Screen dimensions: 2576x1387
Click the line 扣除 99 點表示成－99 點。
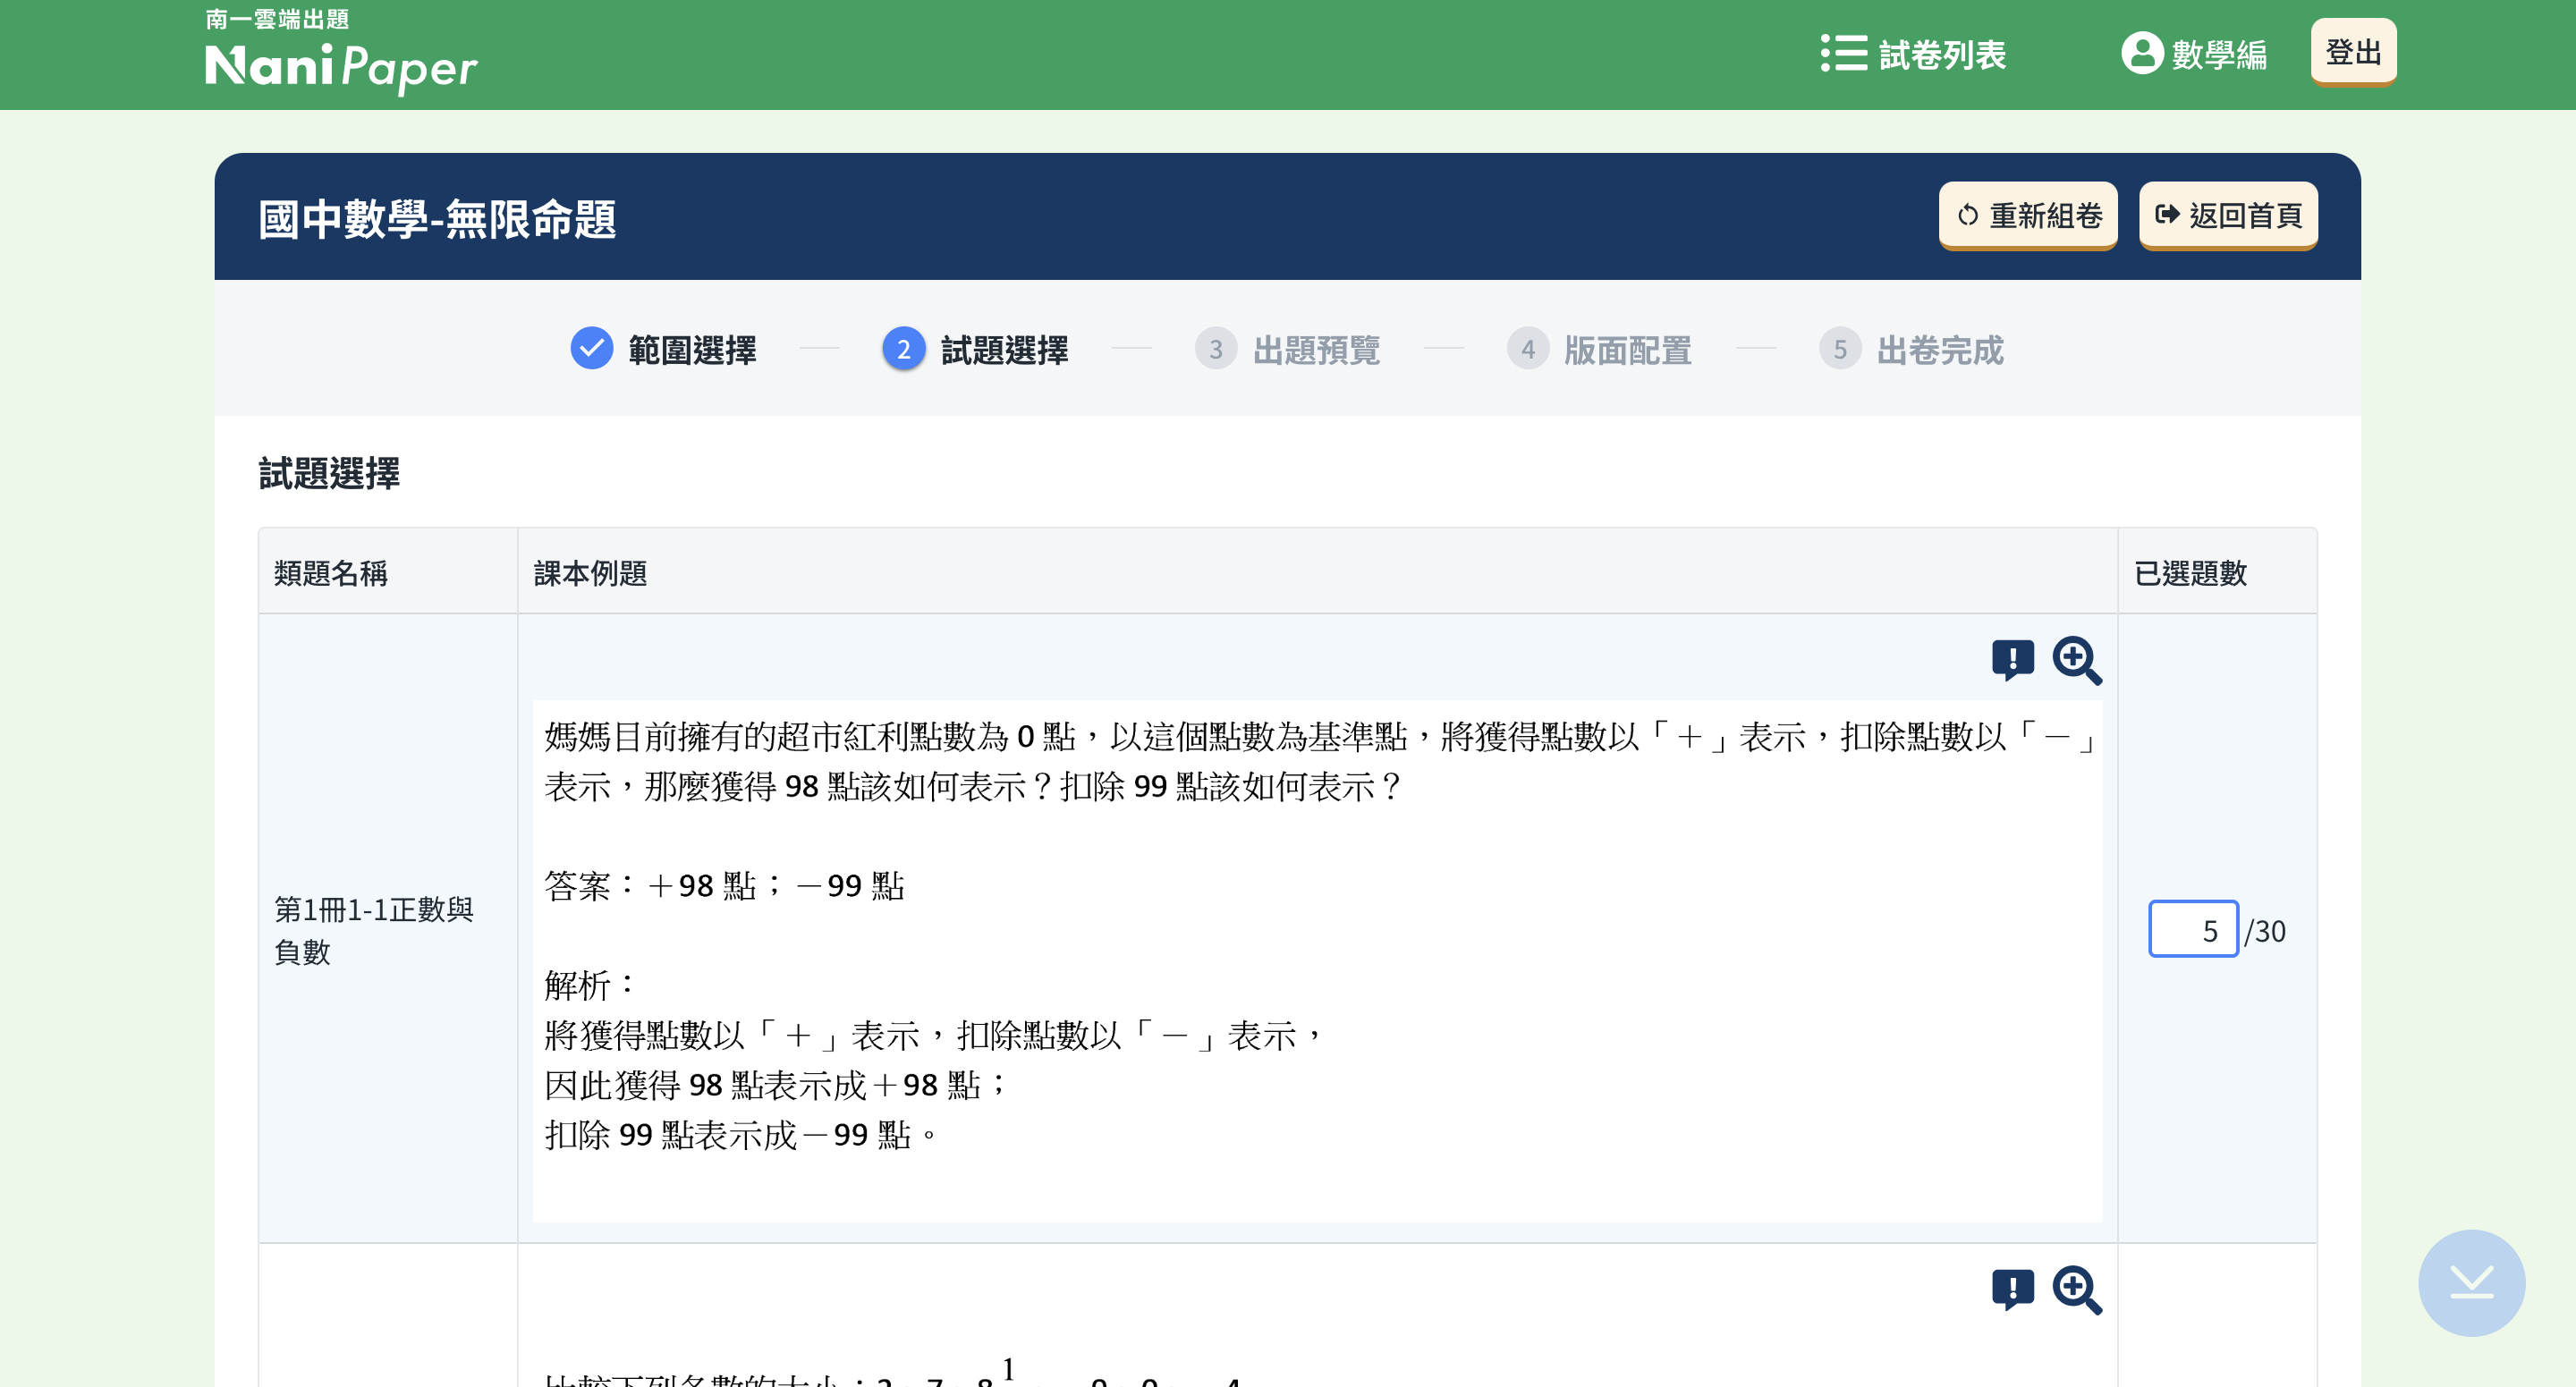point(742,1135)
